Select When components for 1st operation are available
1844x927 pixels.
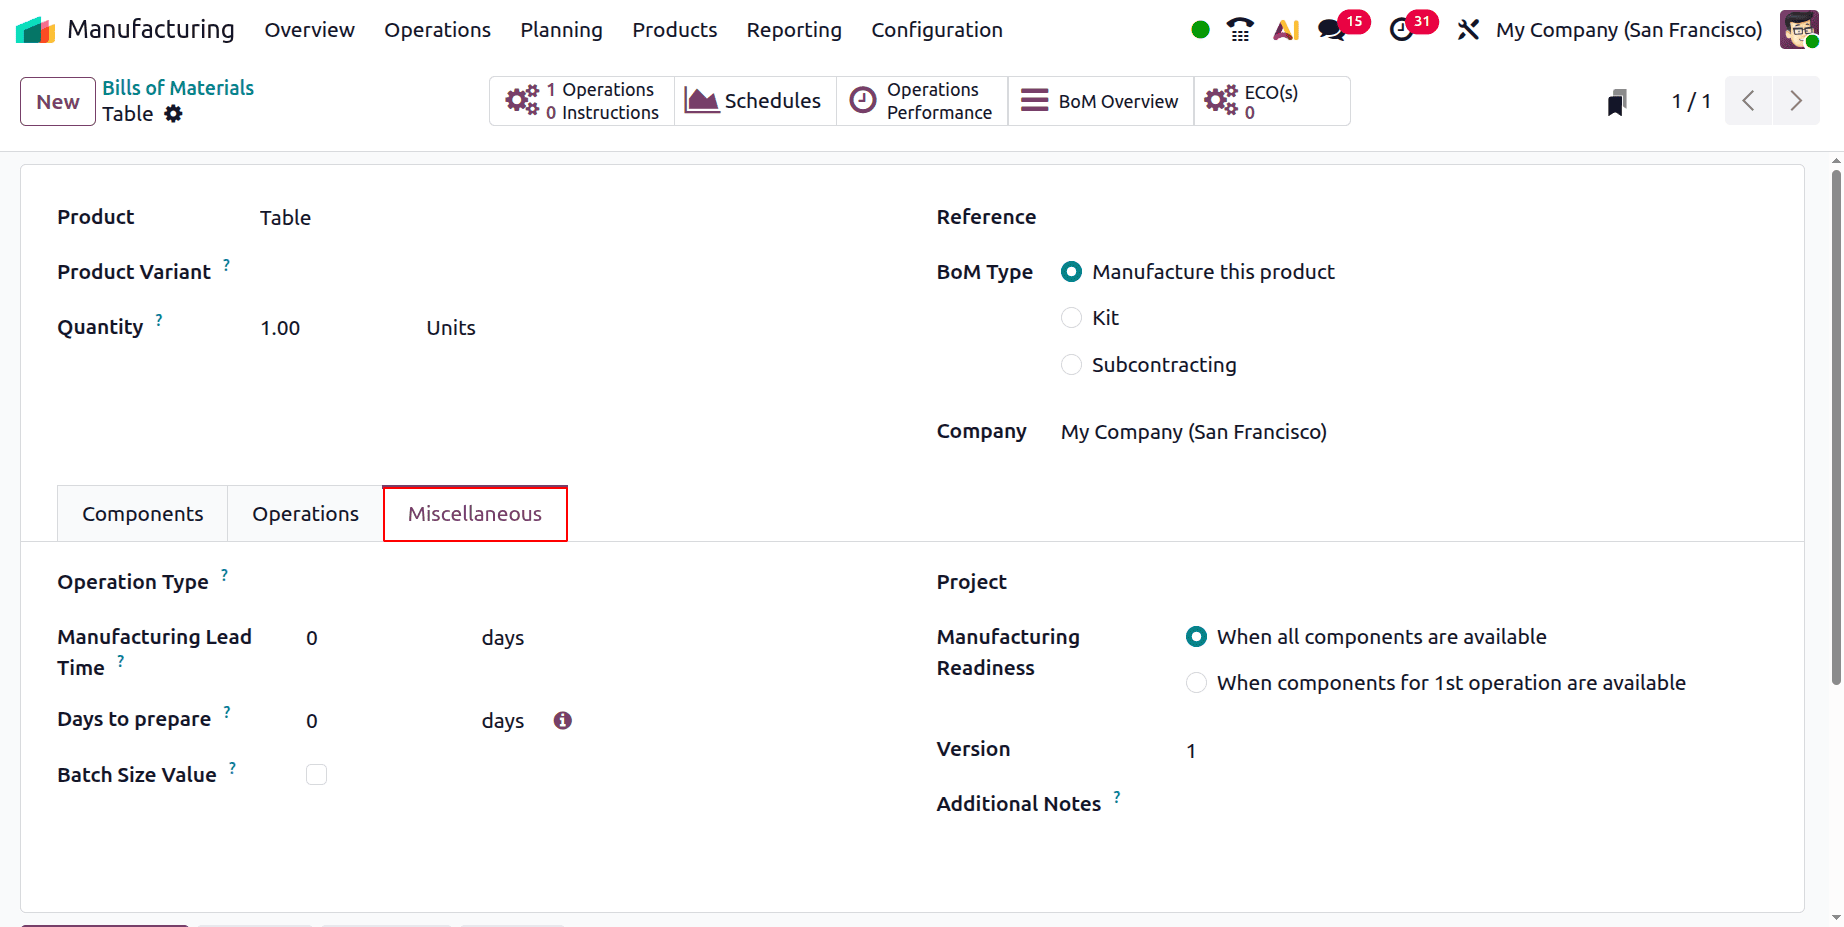[1196, 683]
